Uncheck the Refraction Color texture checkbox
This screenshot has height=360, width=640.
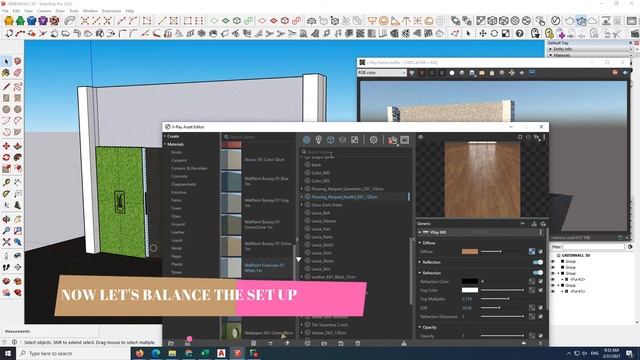[540, 281]
